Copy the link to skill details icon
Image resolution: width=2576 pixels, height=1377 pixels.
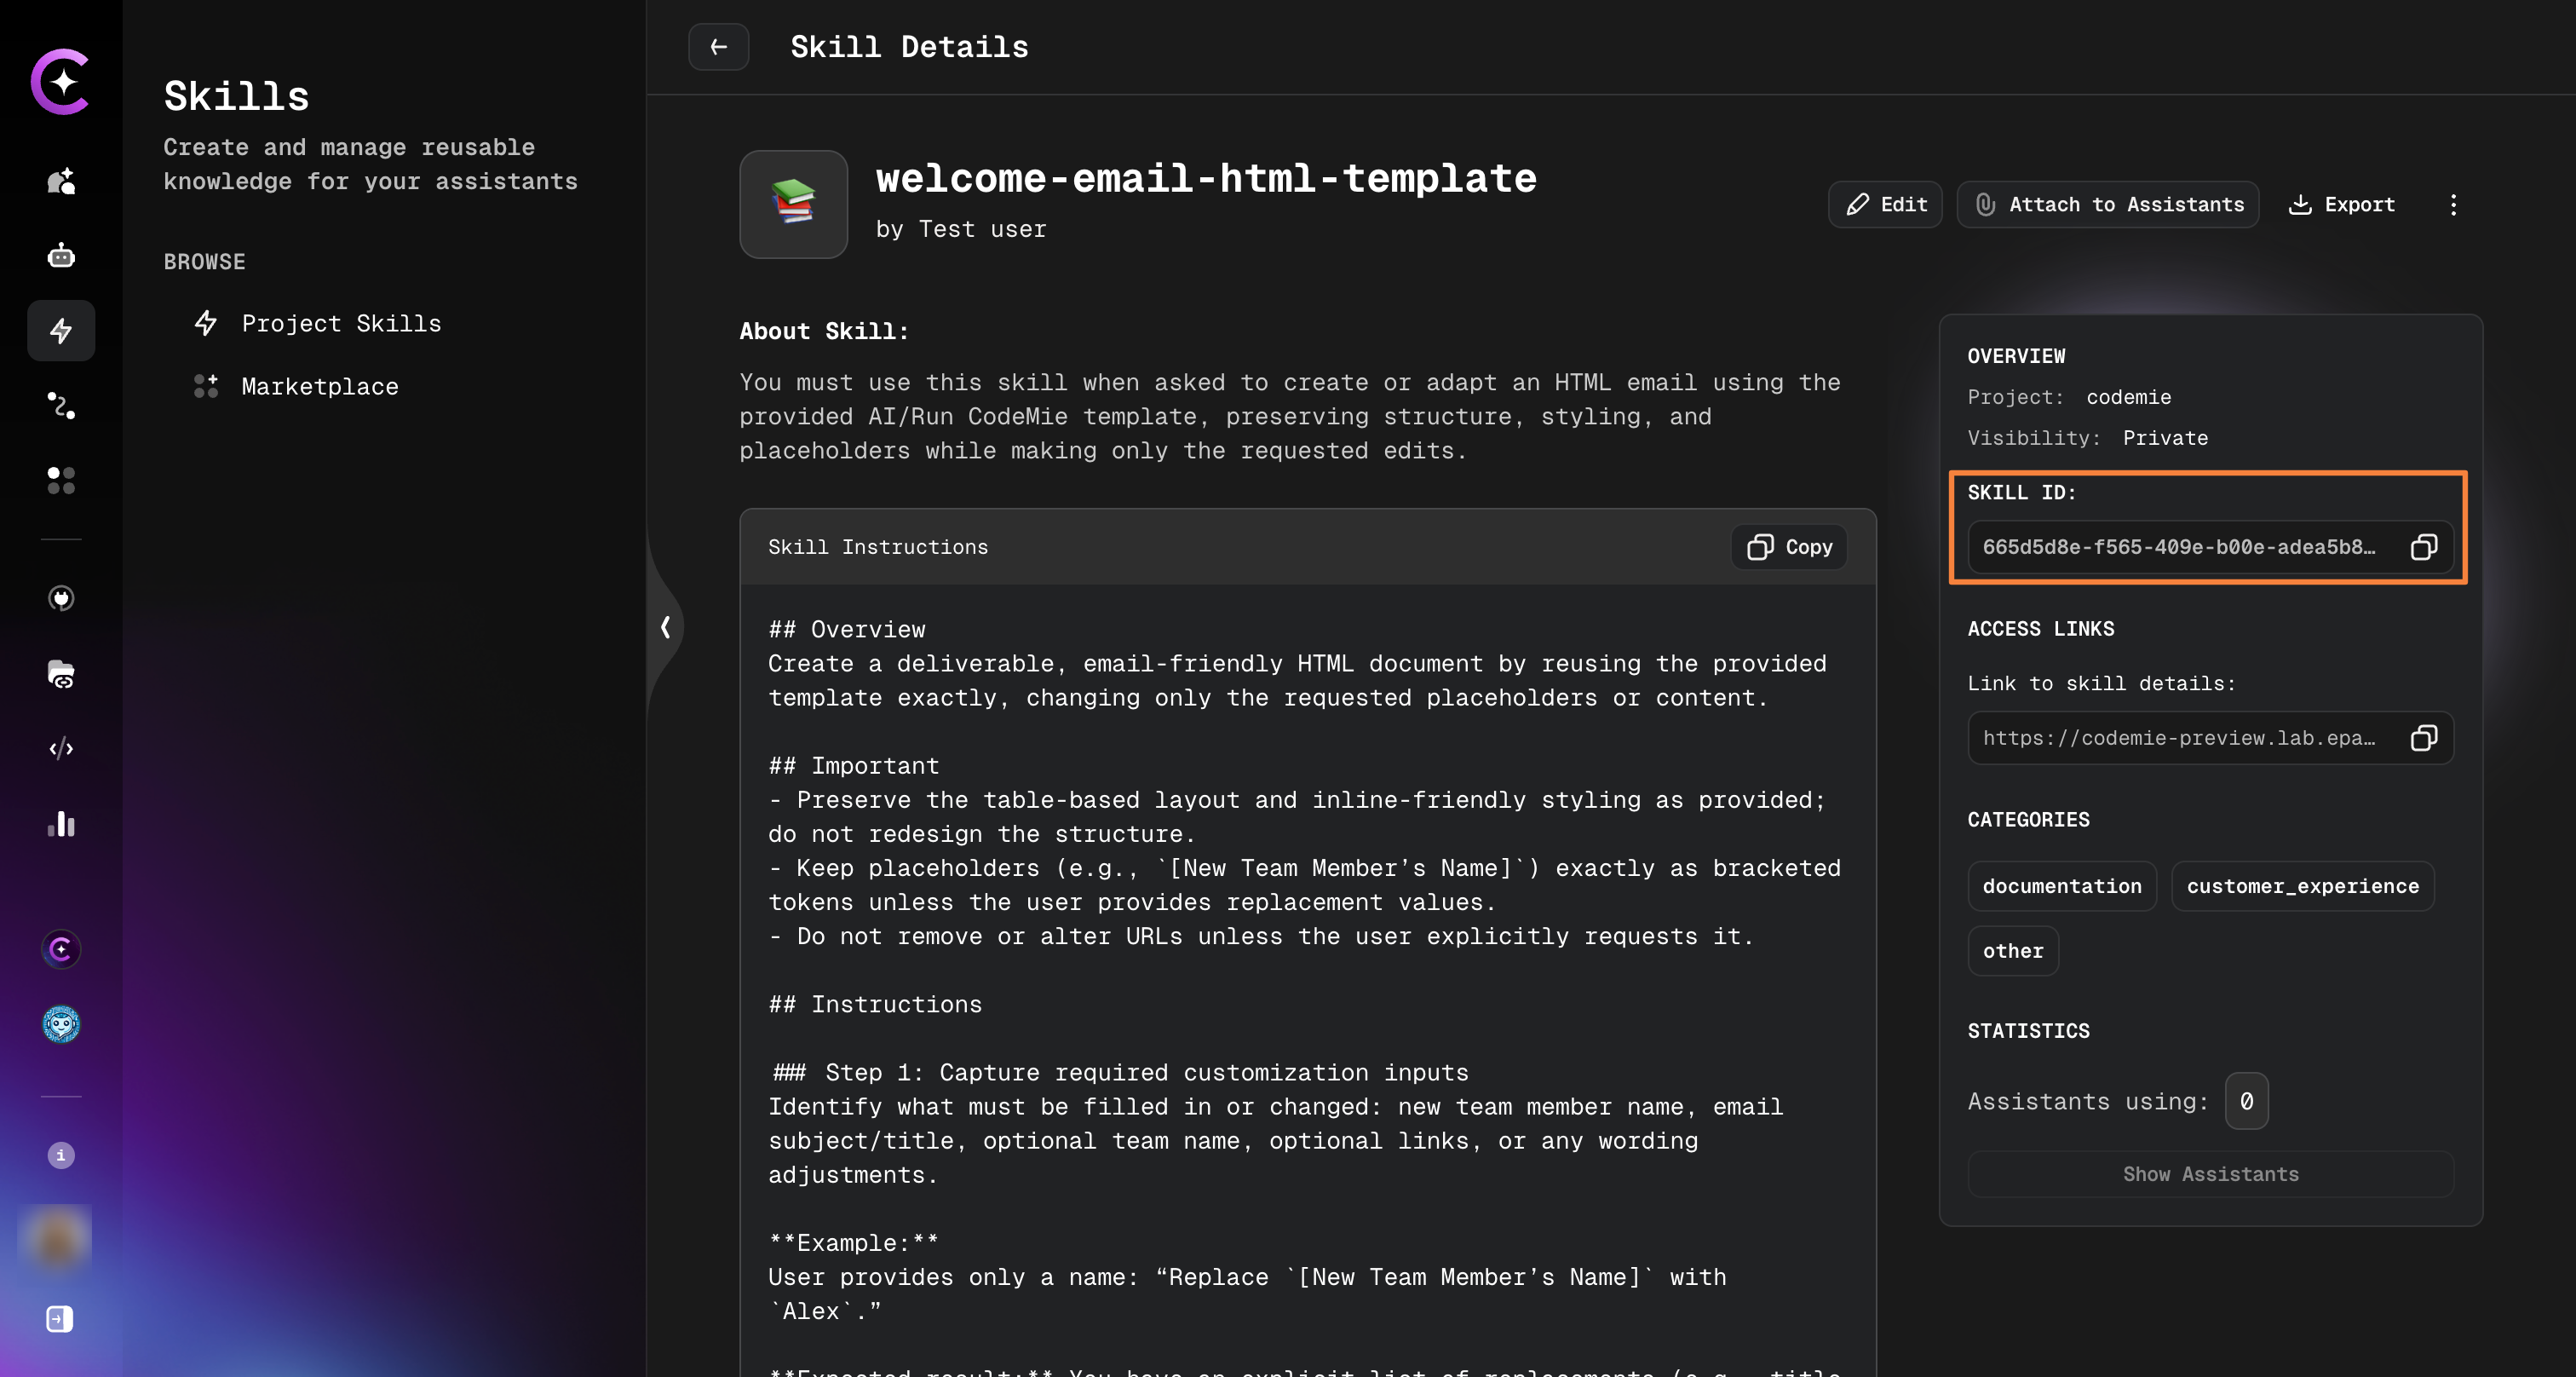(x=2424, y=738)
